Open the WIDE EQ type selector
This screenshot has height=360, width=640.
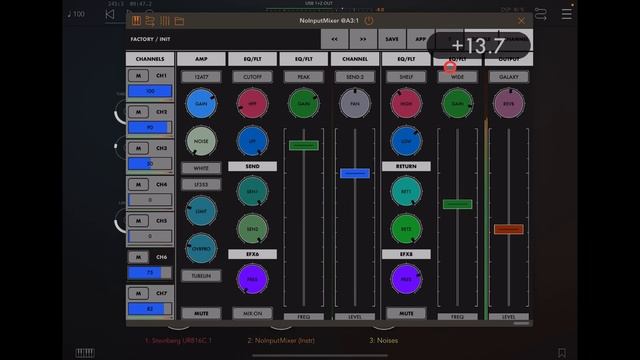click(x=458, y=77)
